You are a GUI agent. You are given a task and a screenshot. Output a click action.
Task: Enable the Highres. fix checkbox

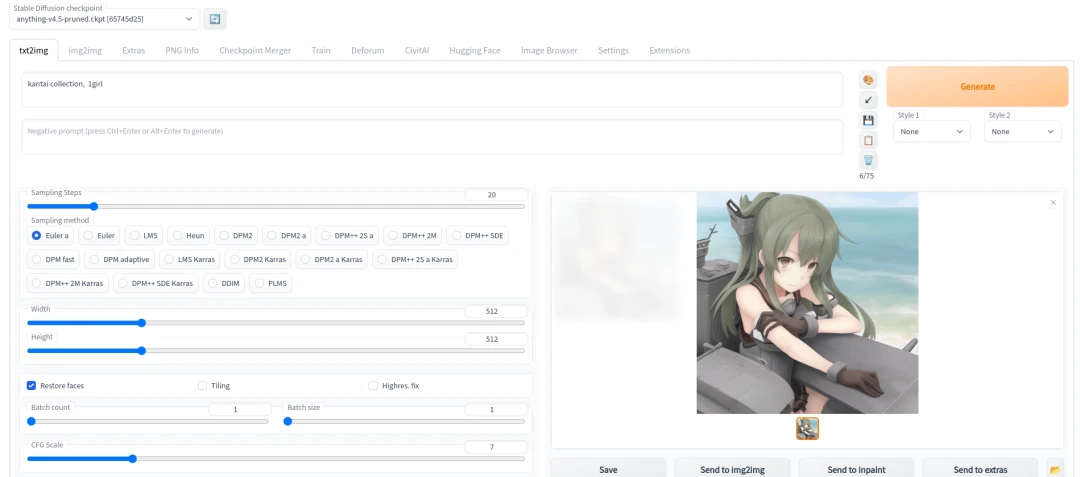[x=373, y=385]
